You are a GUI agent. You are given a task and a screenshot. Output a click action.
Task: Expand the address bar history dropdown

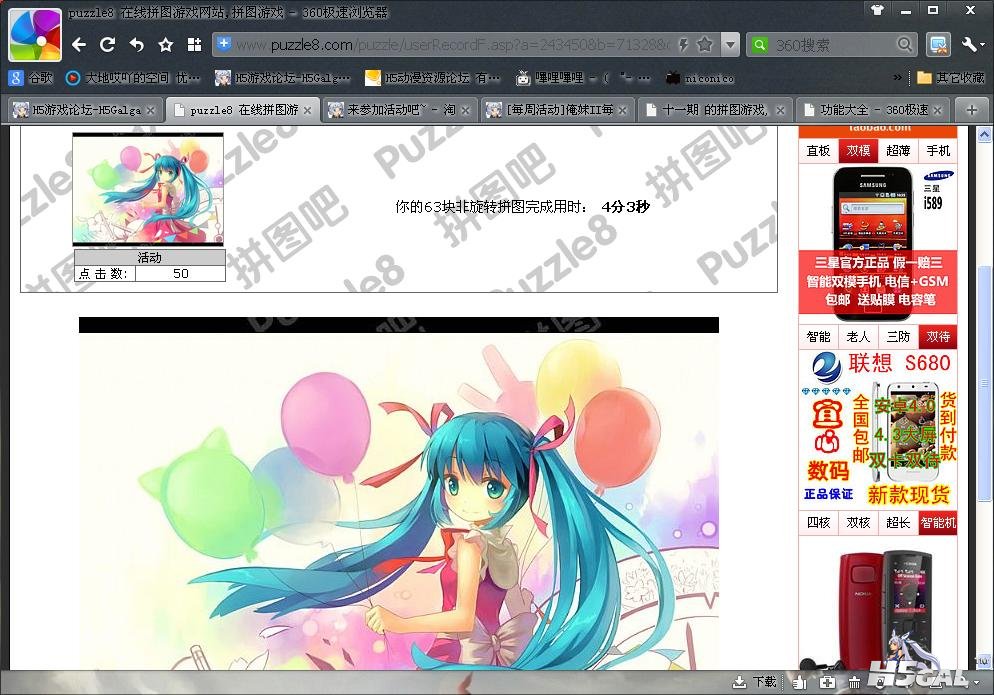731,44
